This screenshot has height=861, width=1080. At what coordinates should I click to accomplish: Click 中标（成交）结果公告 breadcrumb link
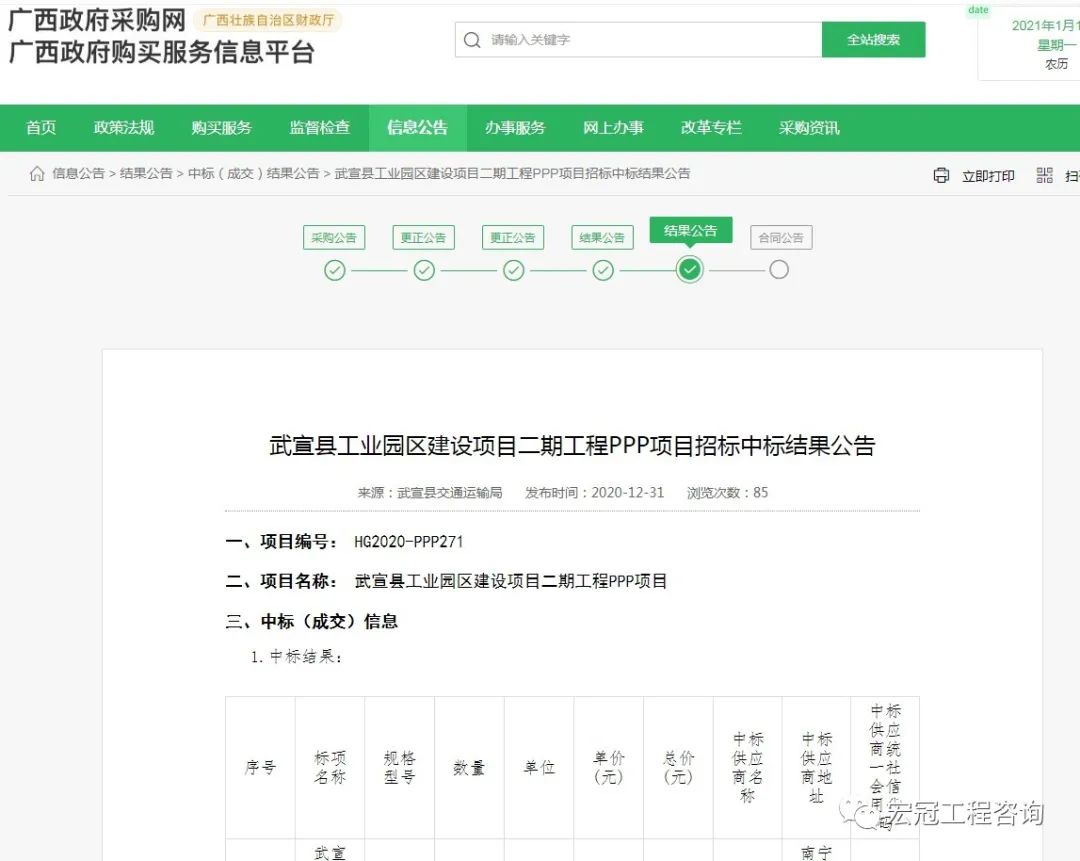(x=253, y=173)
